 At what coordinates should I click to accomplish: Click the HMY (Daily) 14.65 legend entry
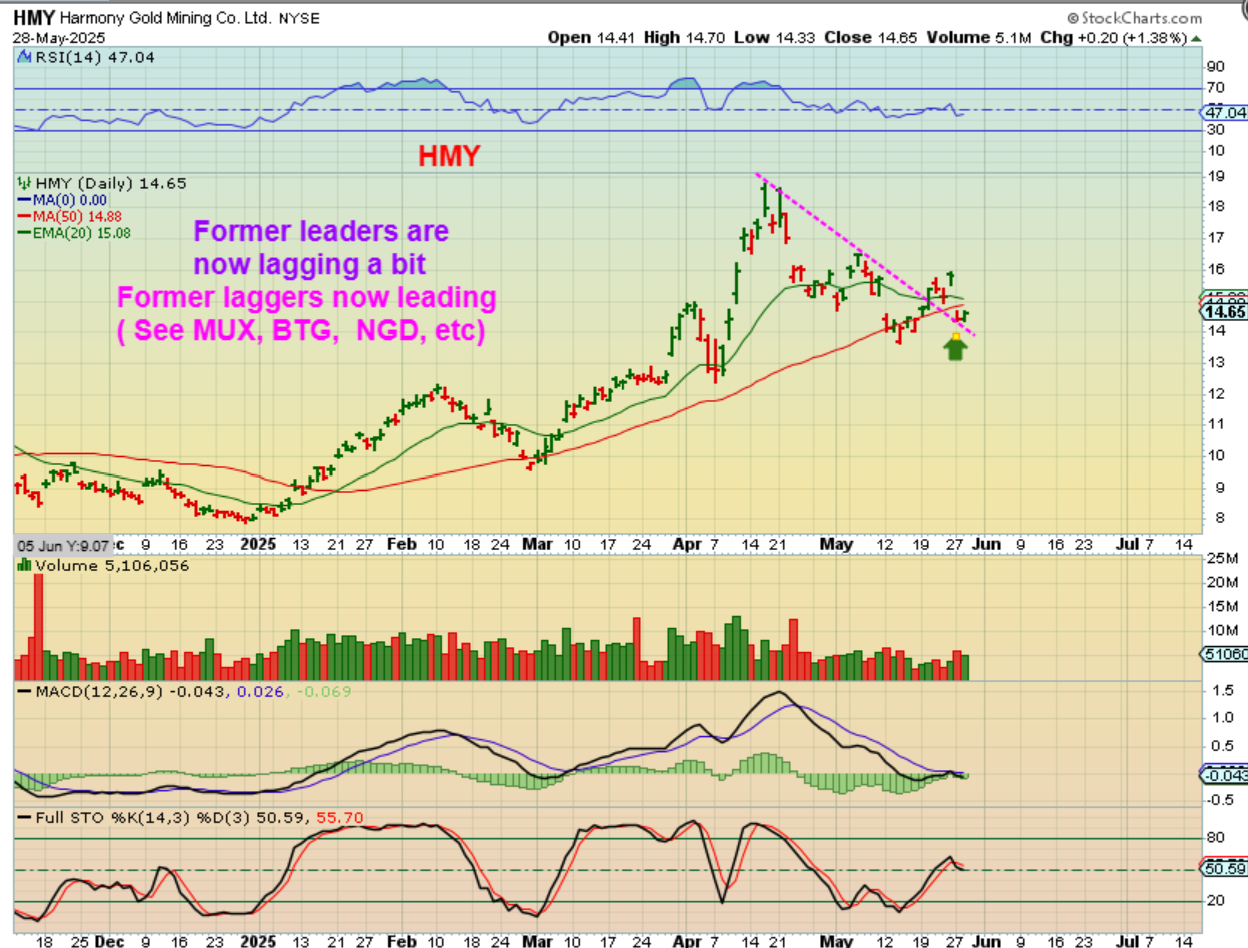tap(102, 184)
